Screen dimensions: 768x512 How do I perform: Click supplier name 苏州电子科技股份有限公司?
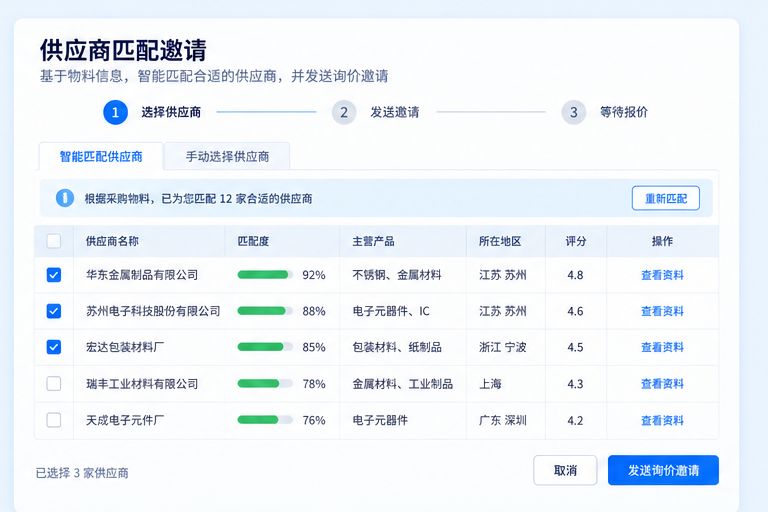click(x=153, y=311)
